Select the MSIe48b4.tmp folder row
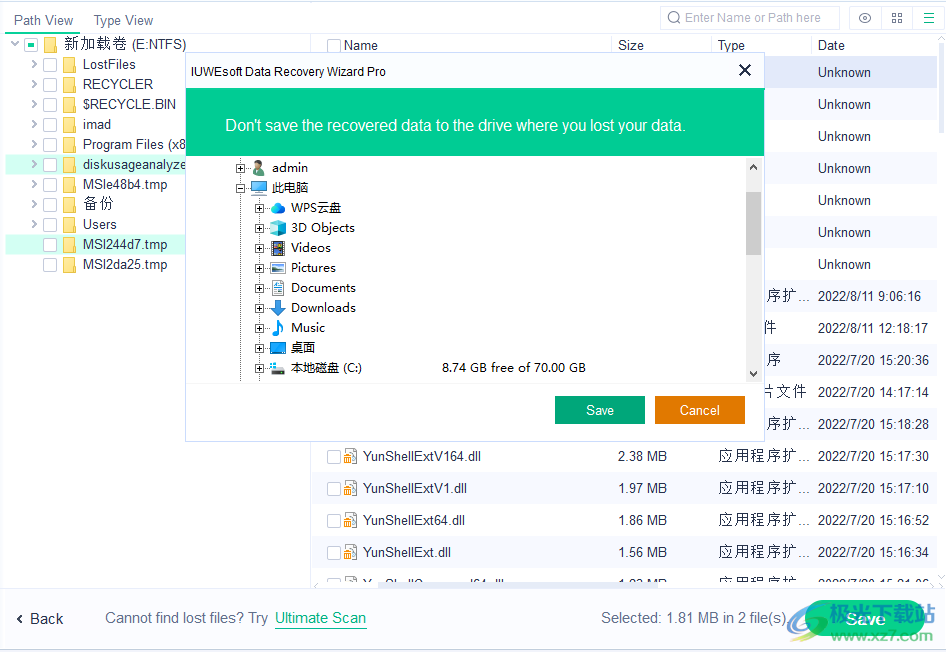946x652 pixels. [97, 185]
